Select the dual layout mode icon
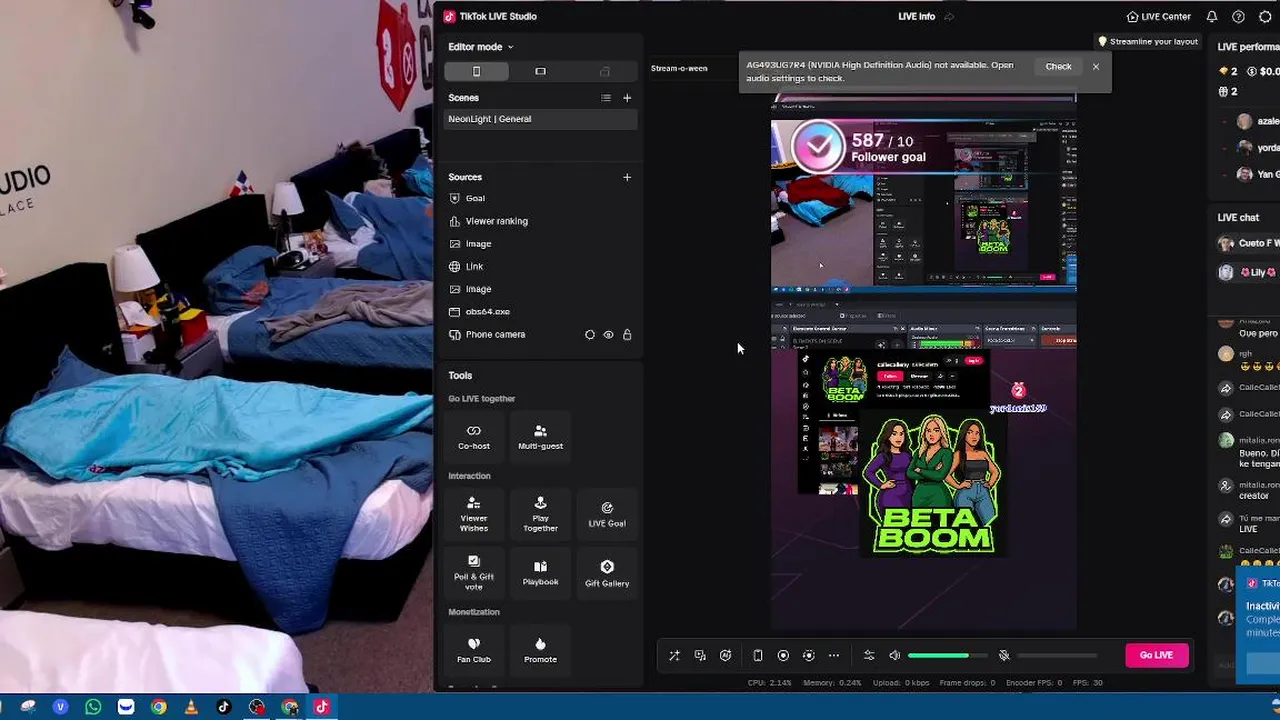 click(604, 71)
